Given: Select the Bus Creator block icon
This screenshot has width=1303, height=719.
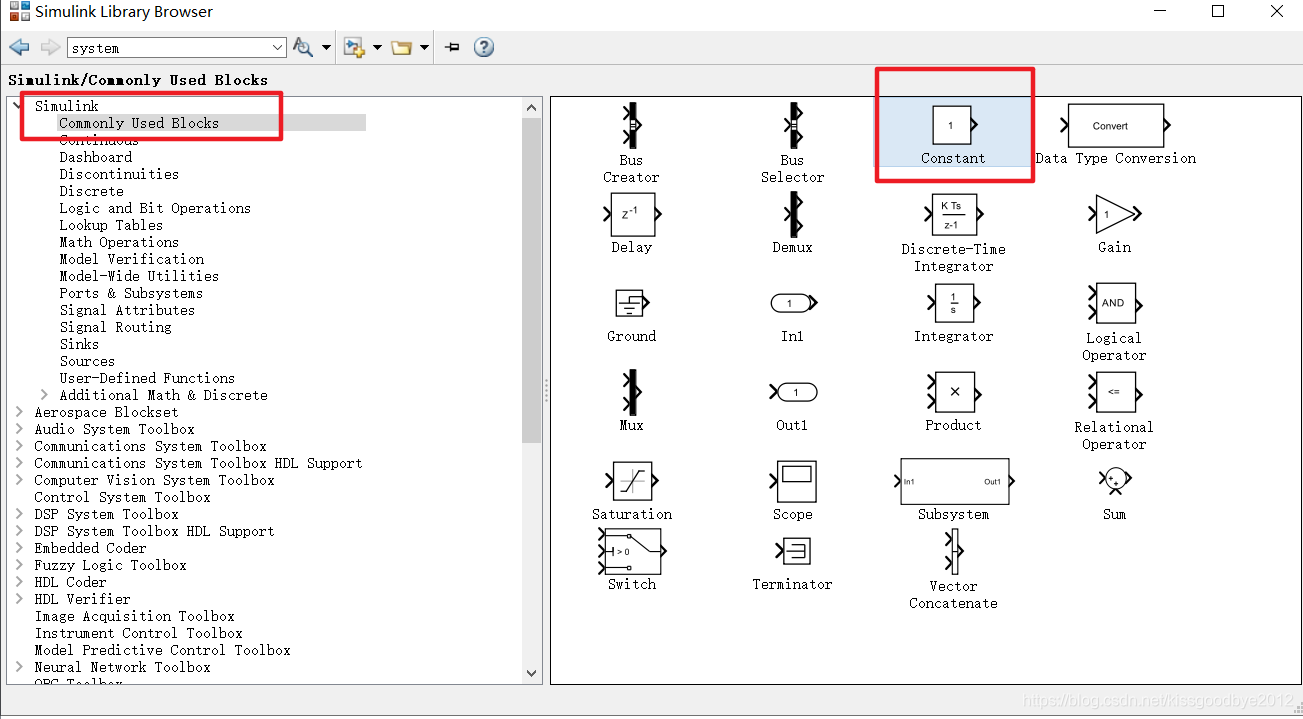Looking at the screenshot, I should (x=631, y=126).
